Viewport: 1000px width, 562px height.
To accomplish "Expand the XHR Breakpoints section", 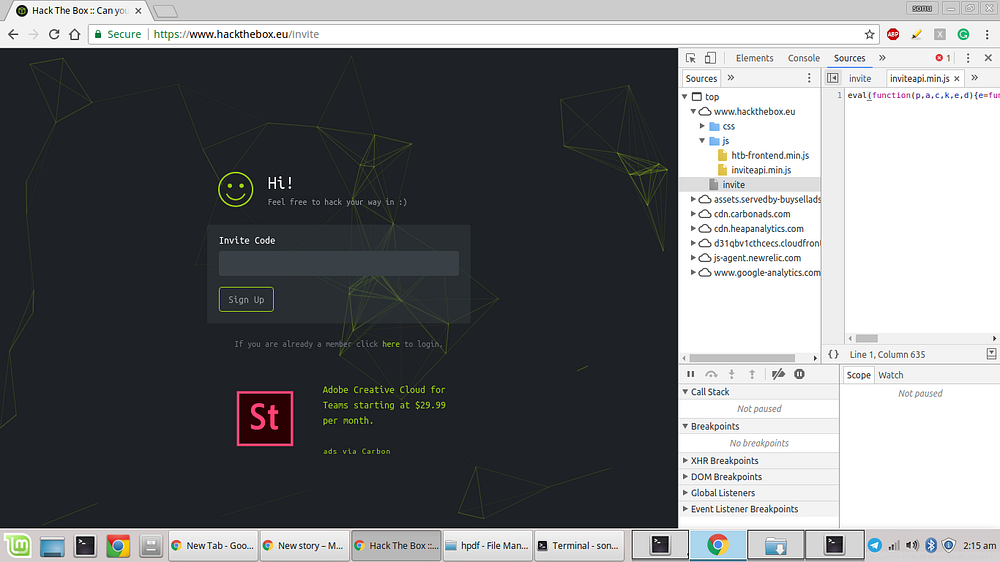I will coord(685,461).
